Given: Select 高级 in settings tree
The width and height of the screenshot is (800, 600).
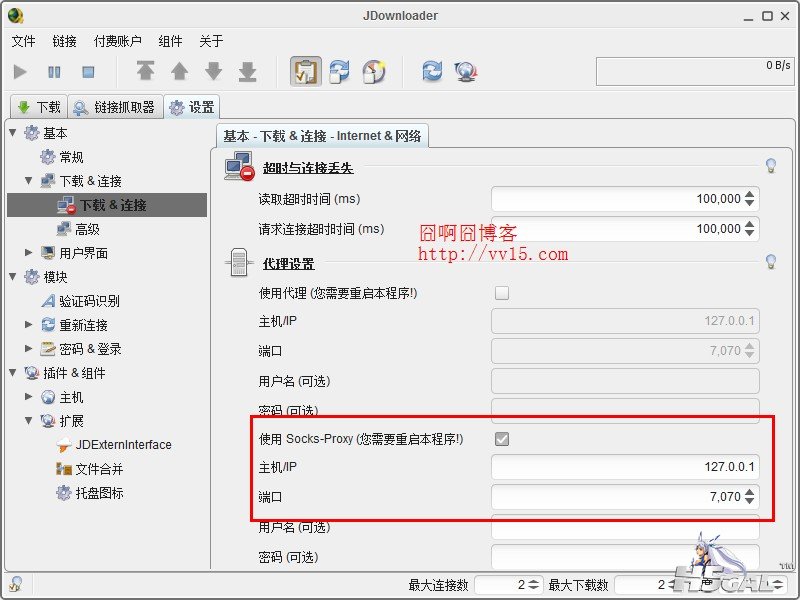Looking at the screenshot, I should pyautogui.click(x=78, y=229).
